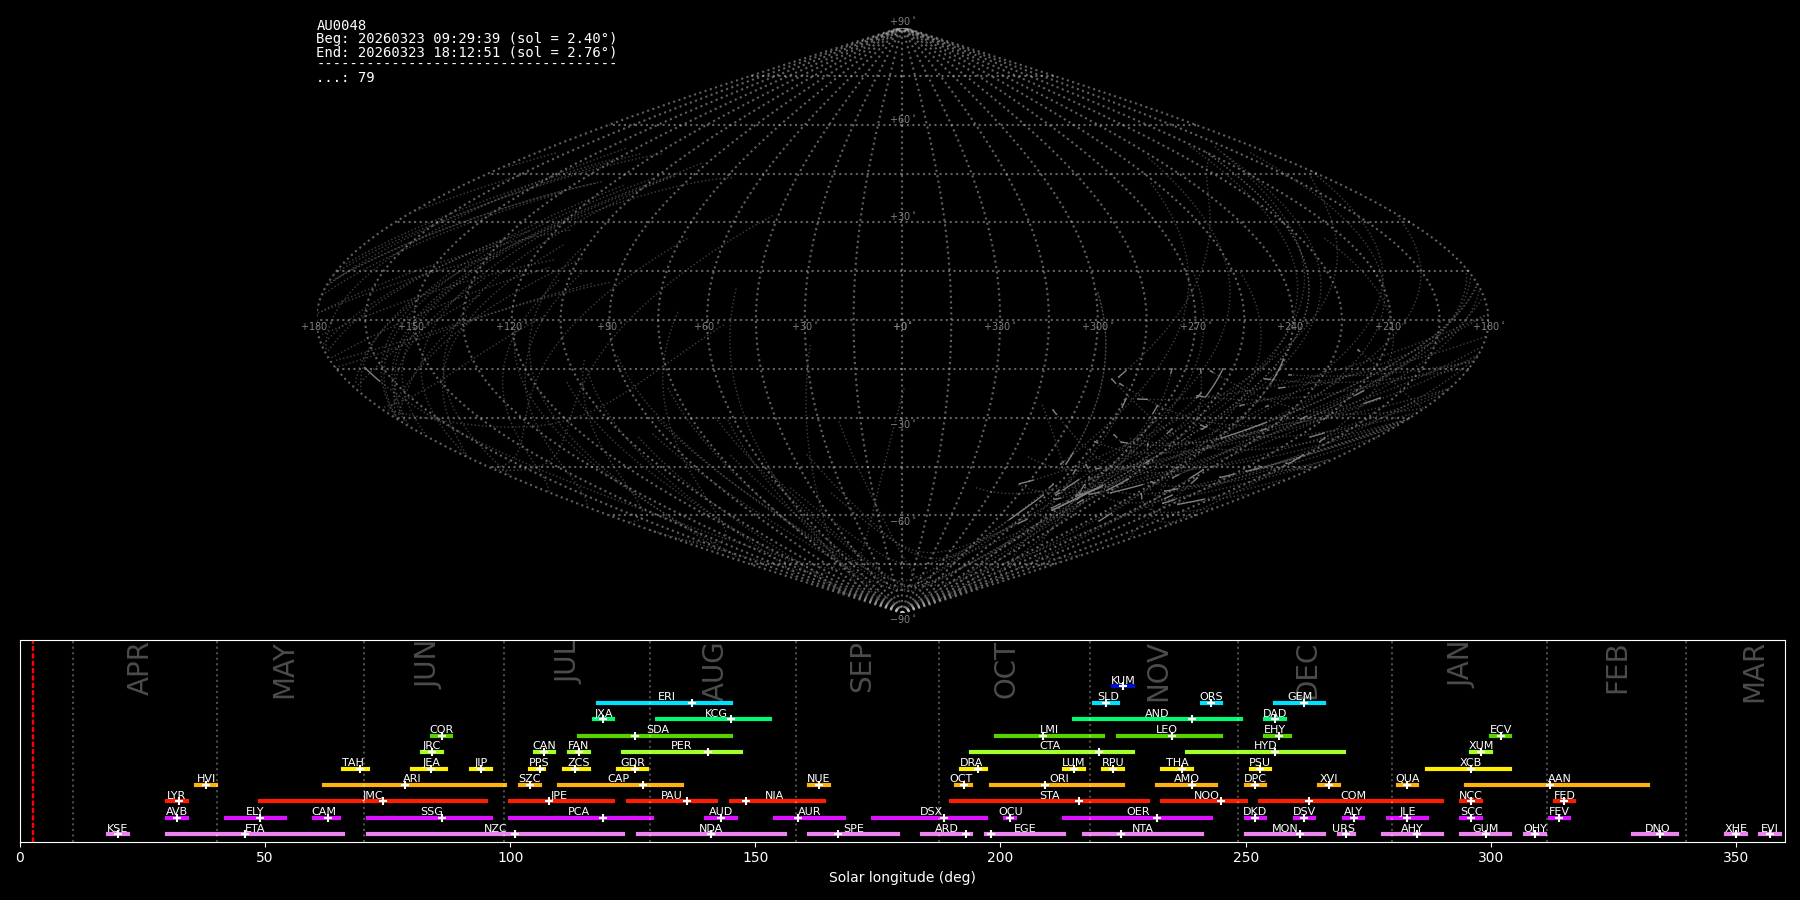The image size is (1800, 900).
Task: Click the KSE shower label
Action: coord(117,829)
